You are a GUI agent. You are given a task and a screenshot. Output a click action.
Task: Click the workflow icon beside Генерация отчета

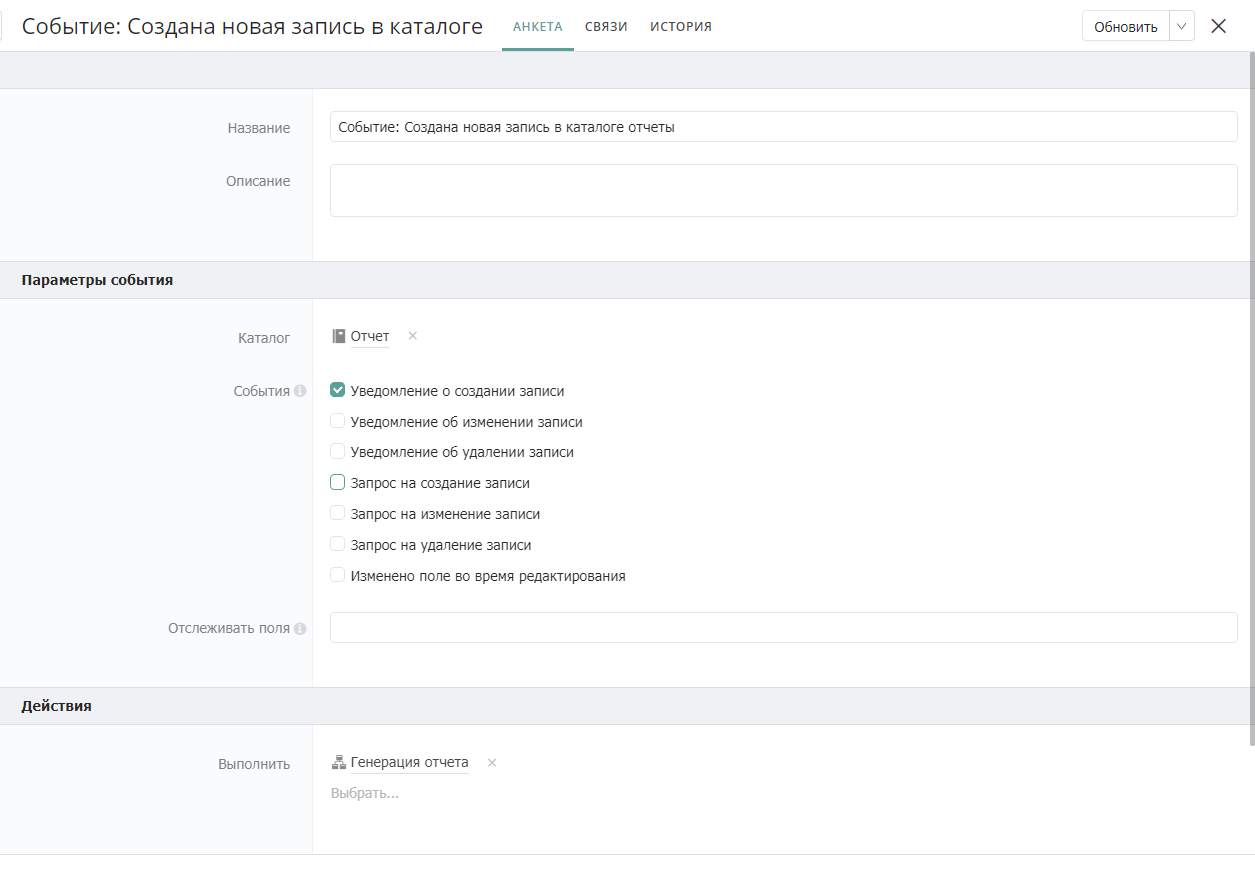coord(338,763)
